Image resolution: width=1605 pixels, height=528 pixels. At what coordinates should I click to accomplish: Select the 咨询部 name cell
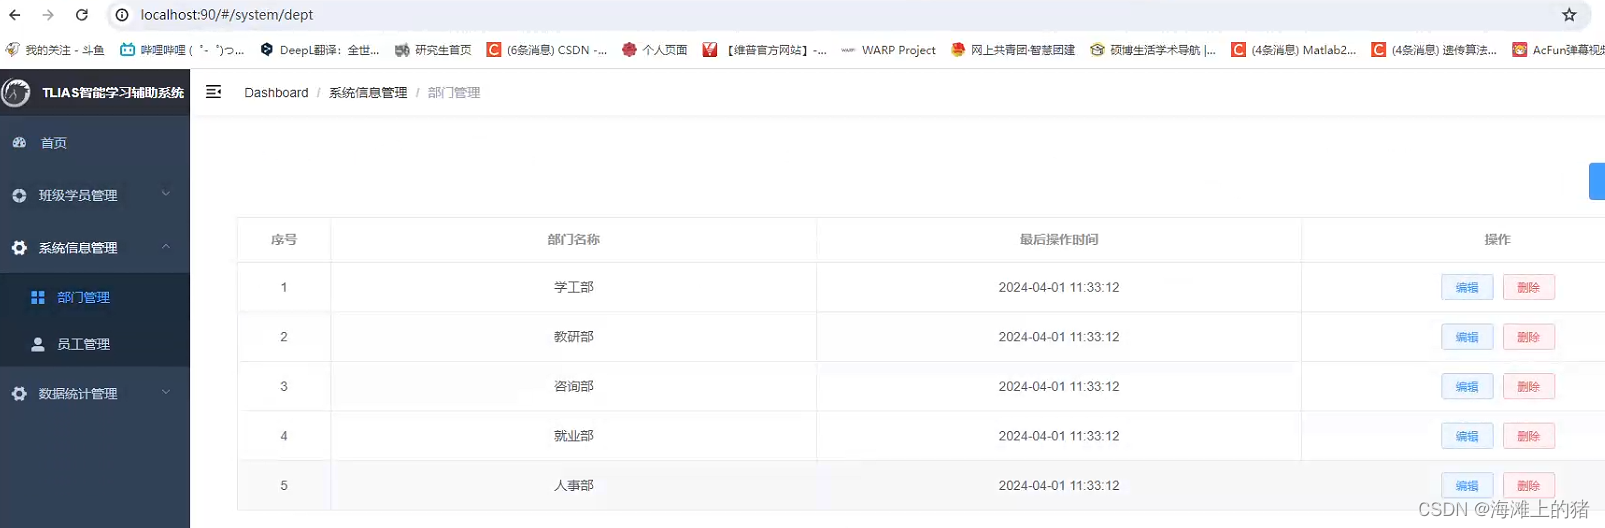(574, 386)
